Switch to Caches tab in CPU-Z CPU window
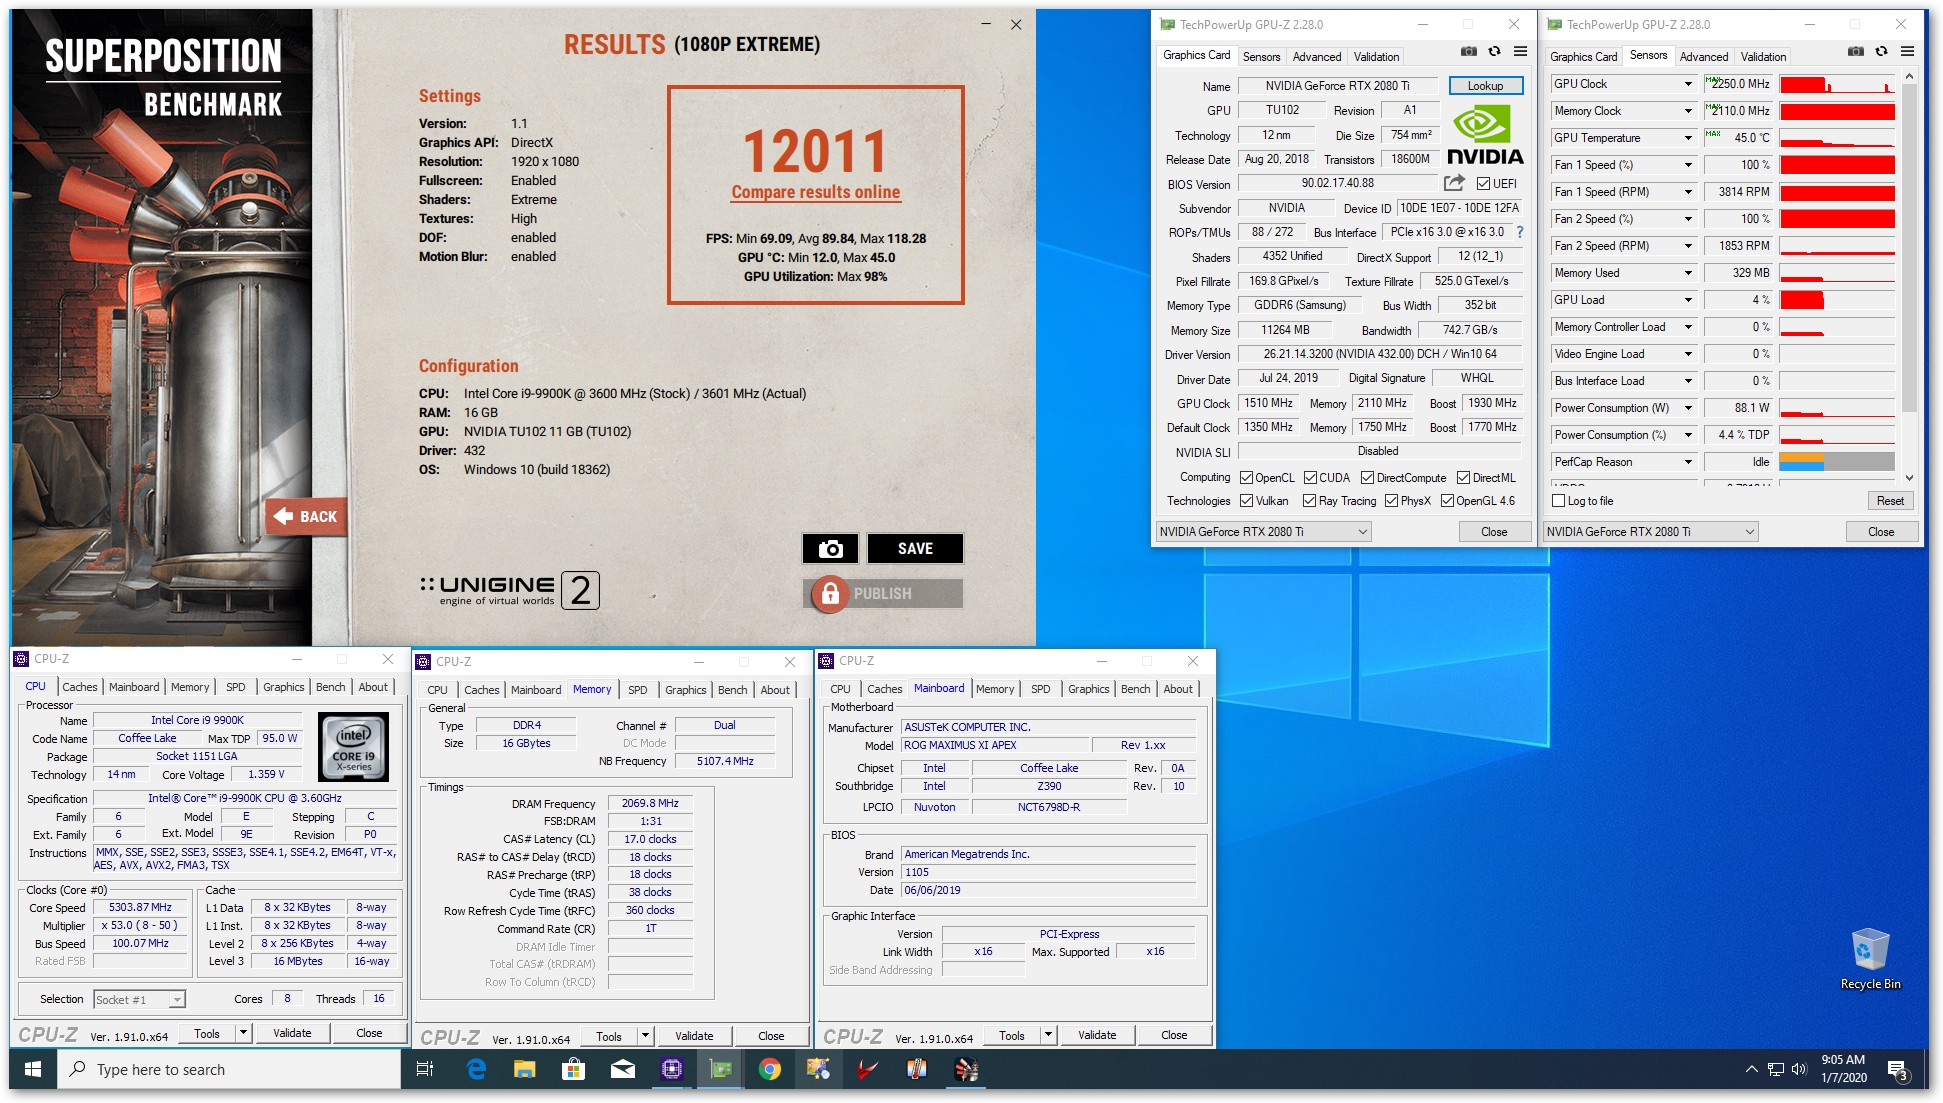1943x1103 pixels. pos(80,687)
